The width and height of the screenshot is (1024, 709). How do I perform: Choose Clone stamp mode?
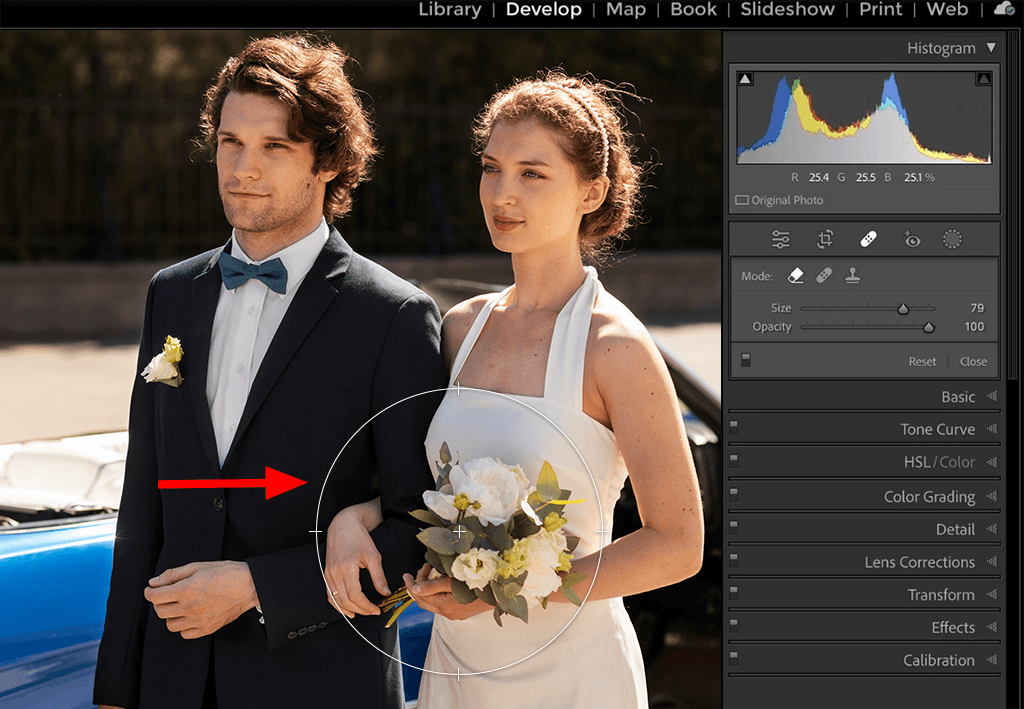click(x=852, y=276)
